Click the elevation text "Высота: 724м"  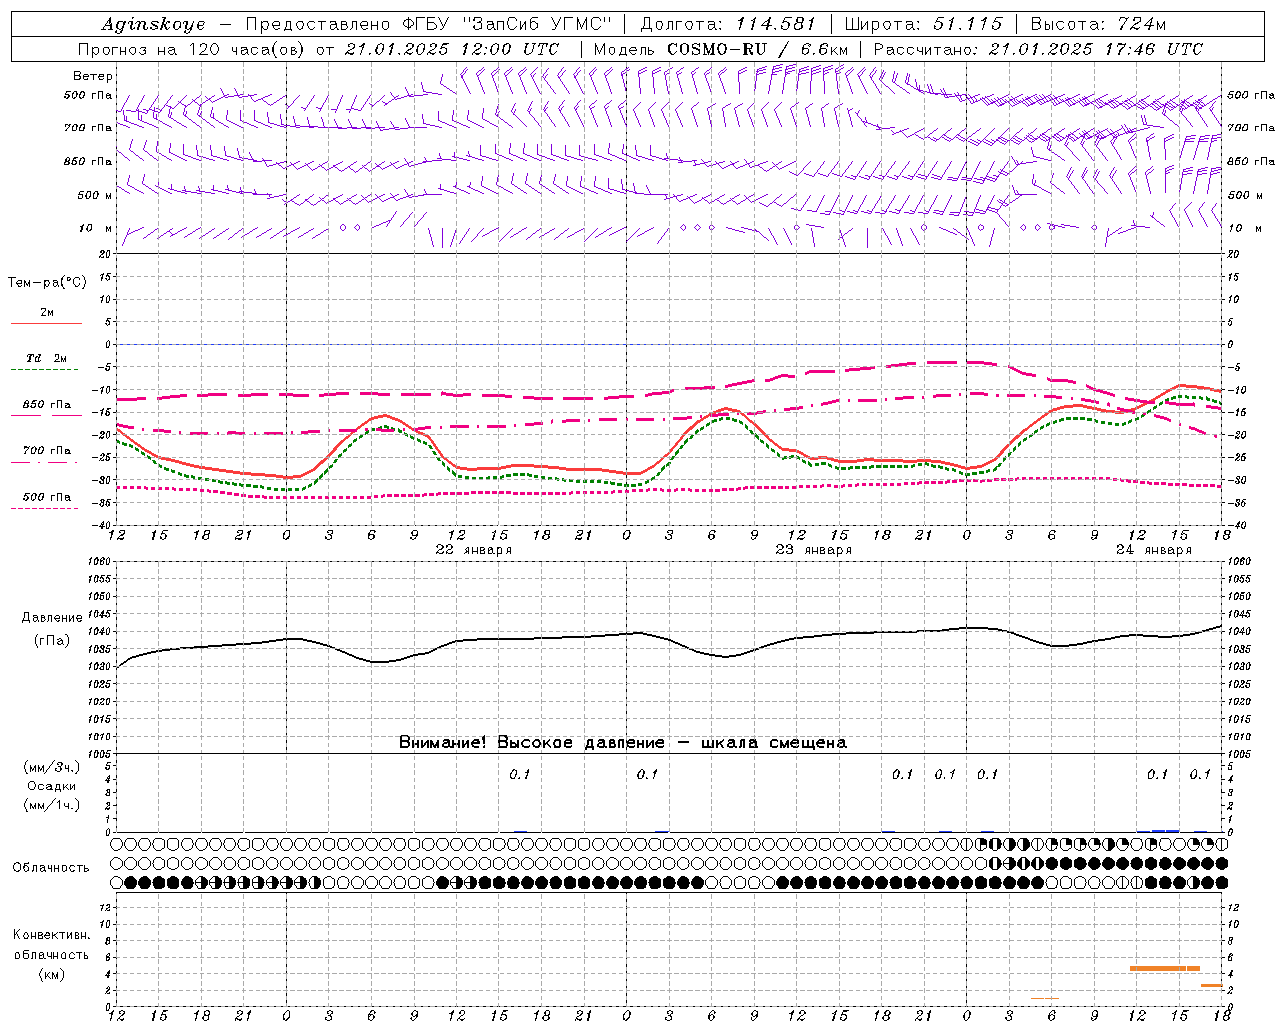pyautogui.click(x=1097, y=24)
